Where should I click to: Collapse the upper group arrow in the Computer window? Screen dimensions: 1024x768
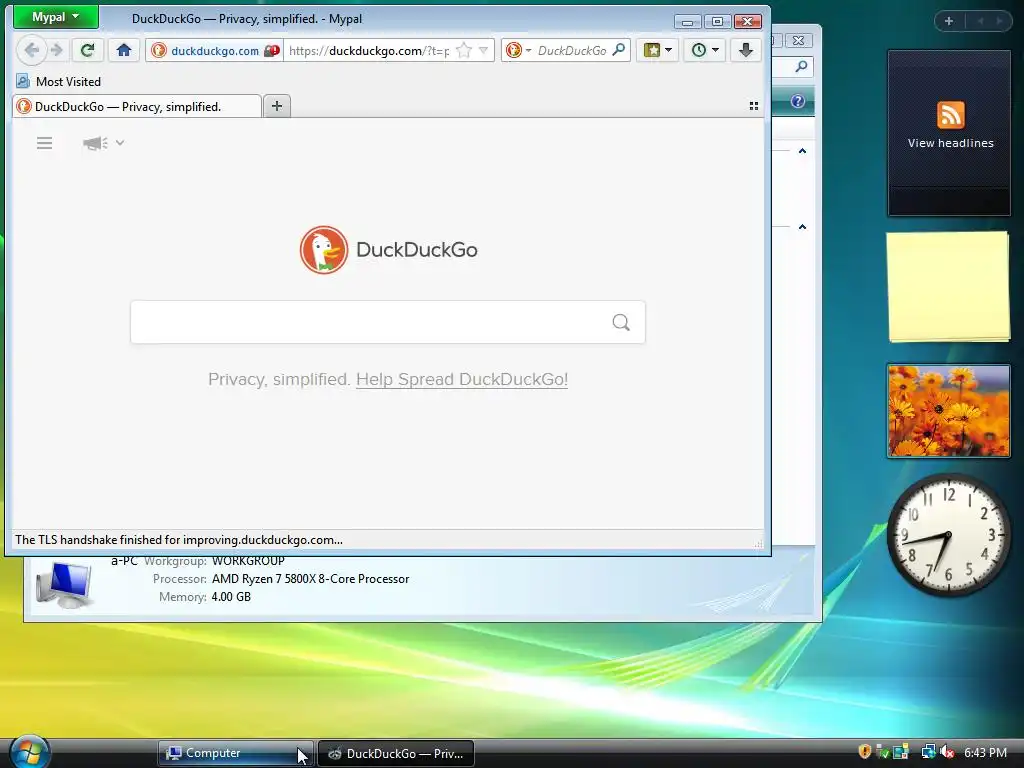[x=803, y=151]
